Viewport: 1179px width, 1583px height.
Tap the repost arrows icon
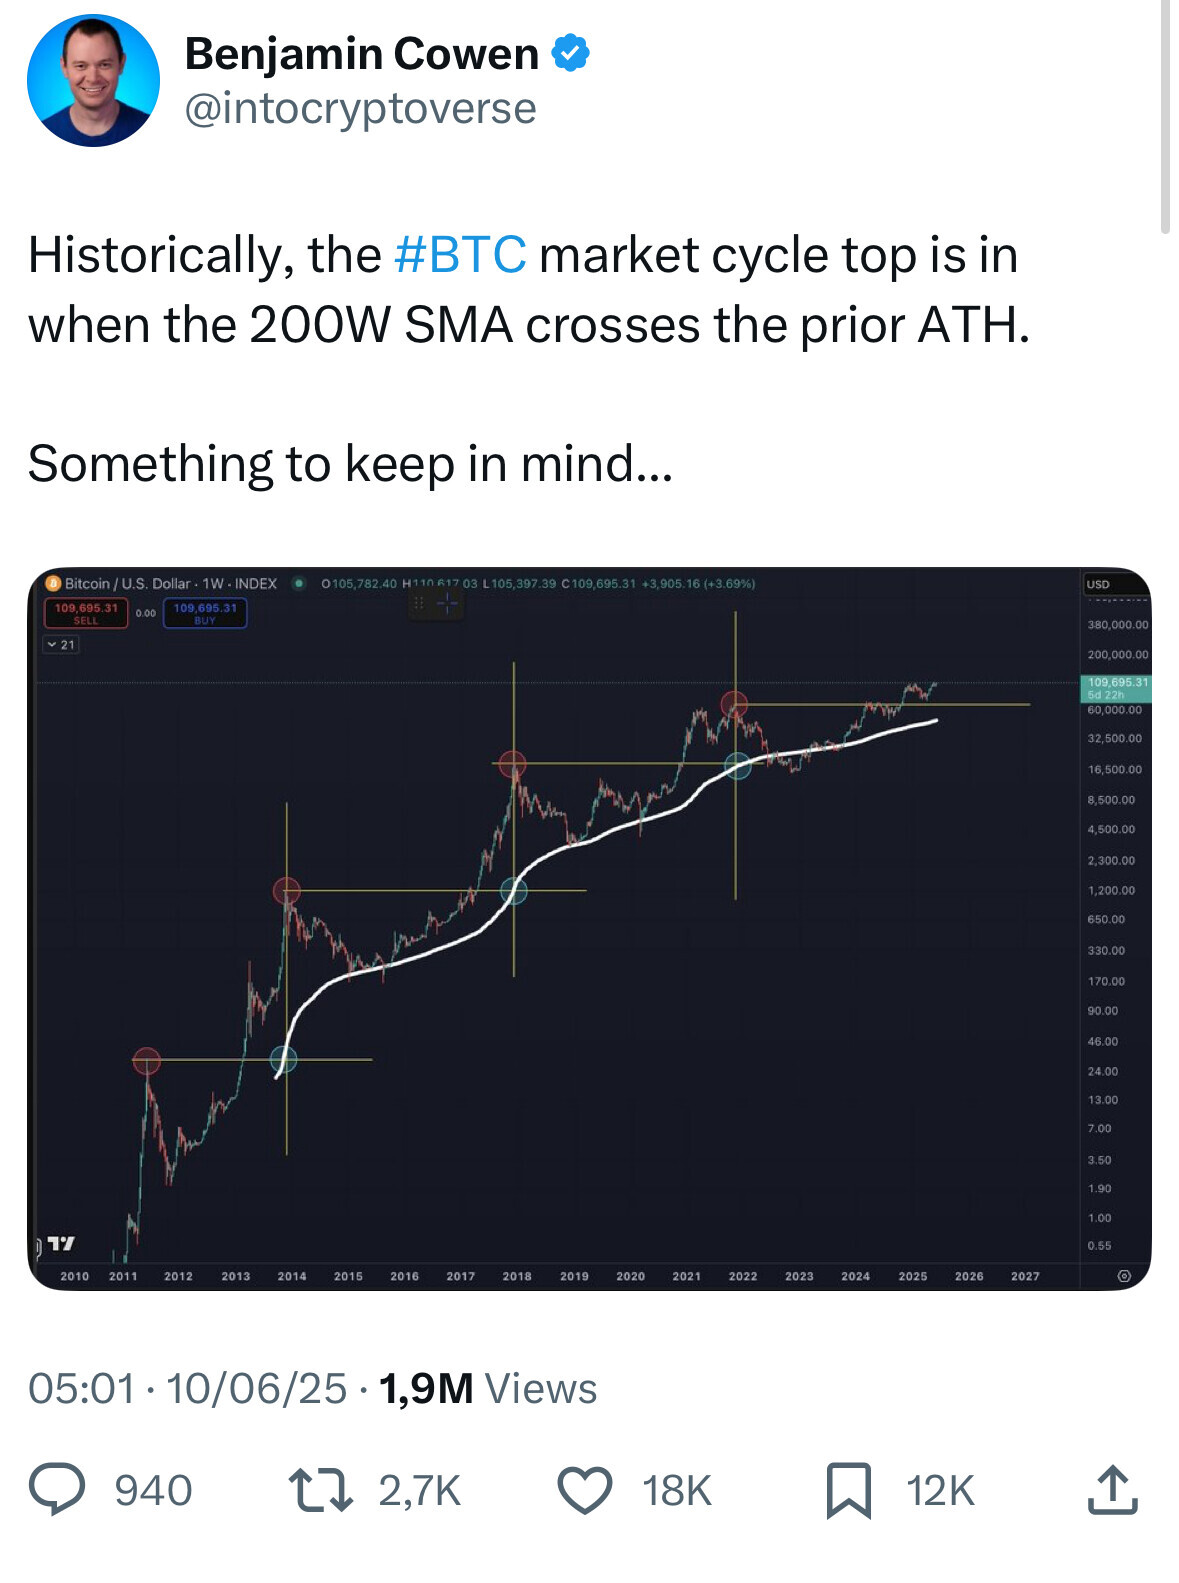(320, 1490)
